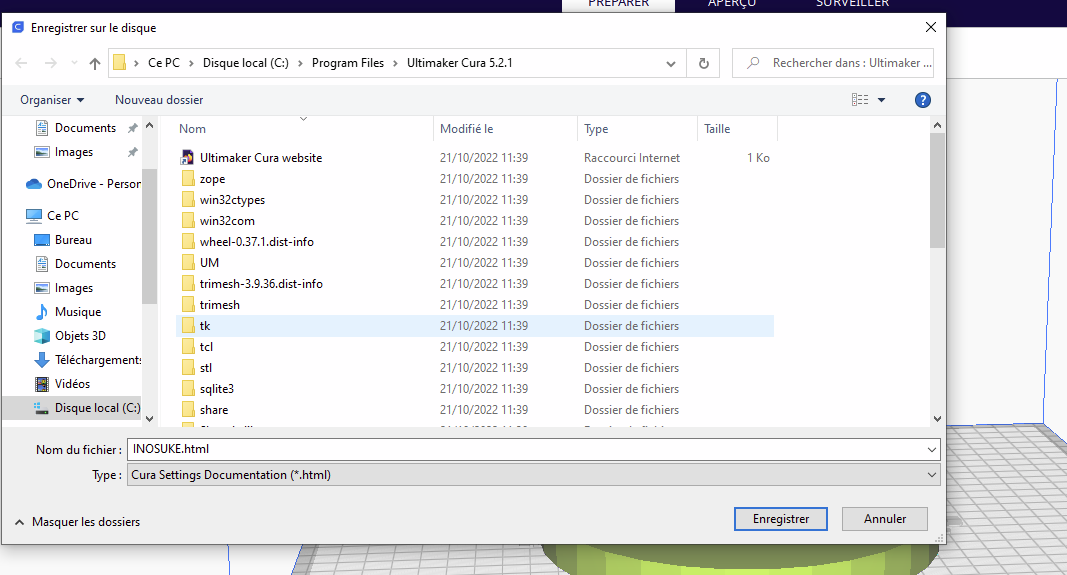Screen dimensions: 1067x575
Task: Sort by Nom column header
Action: click(x=192, y=129)
